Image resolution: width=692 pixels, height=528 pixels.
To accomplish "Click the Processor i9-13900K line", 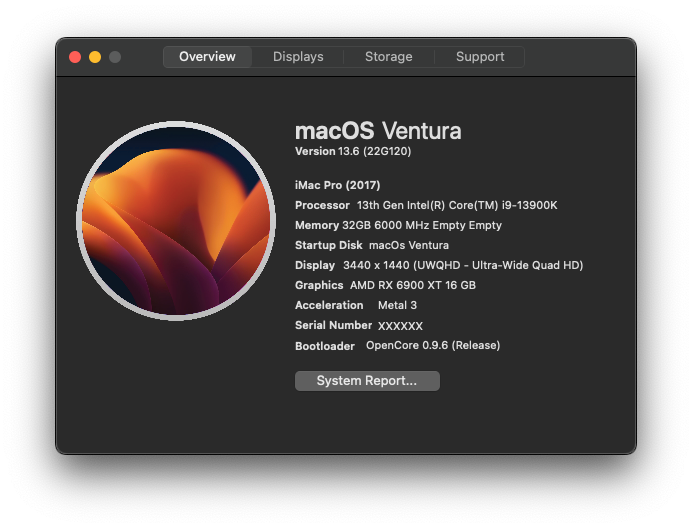I will 426,205.
